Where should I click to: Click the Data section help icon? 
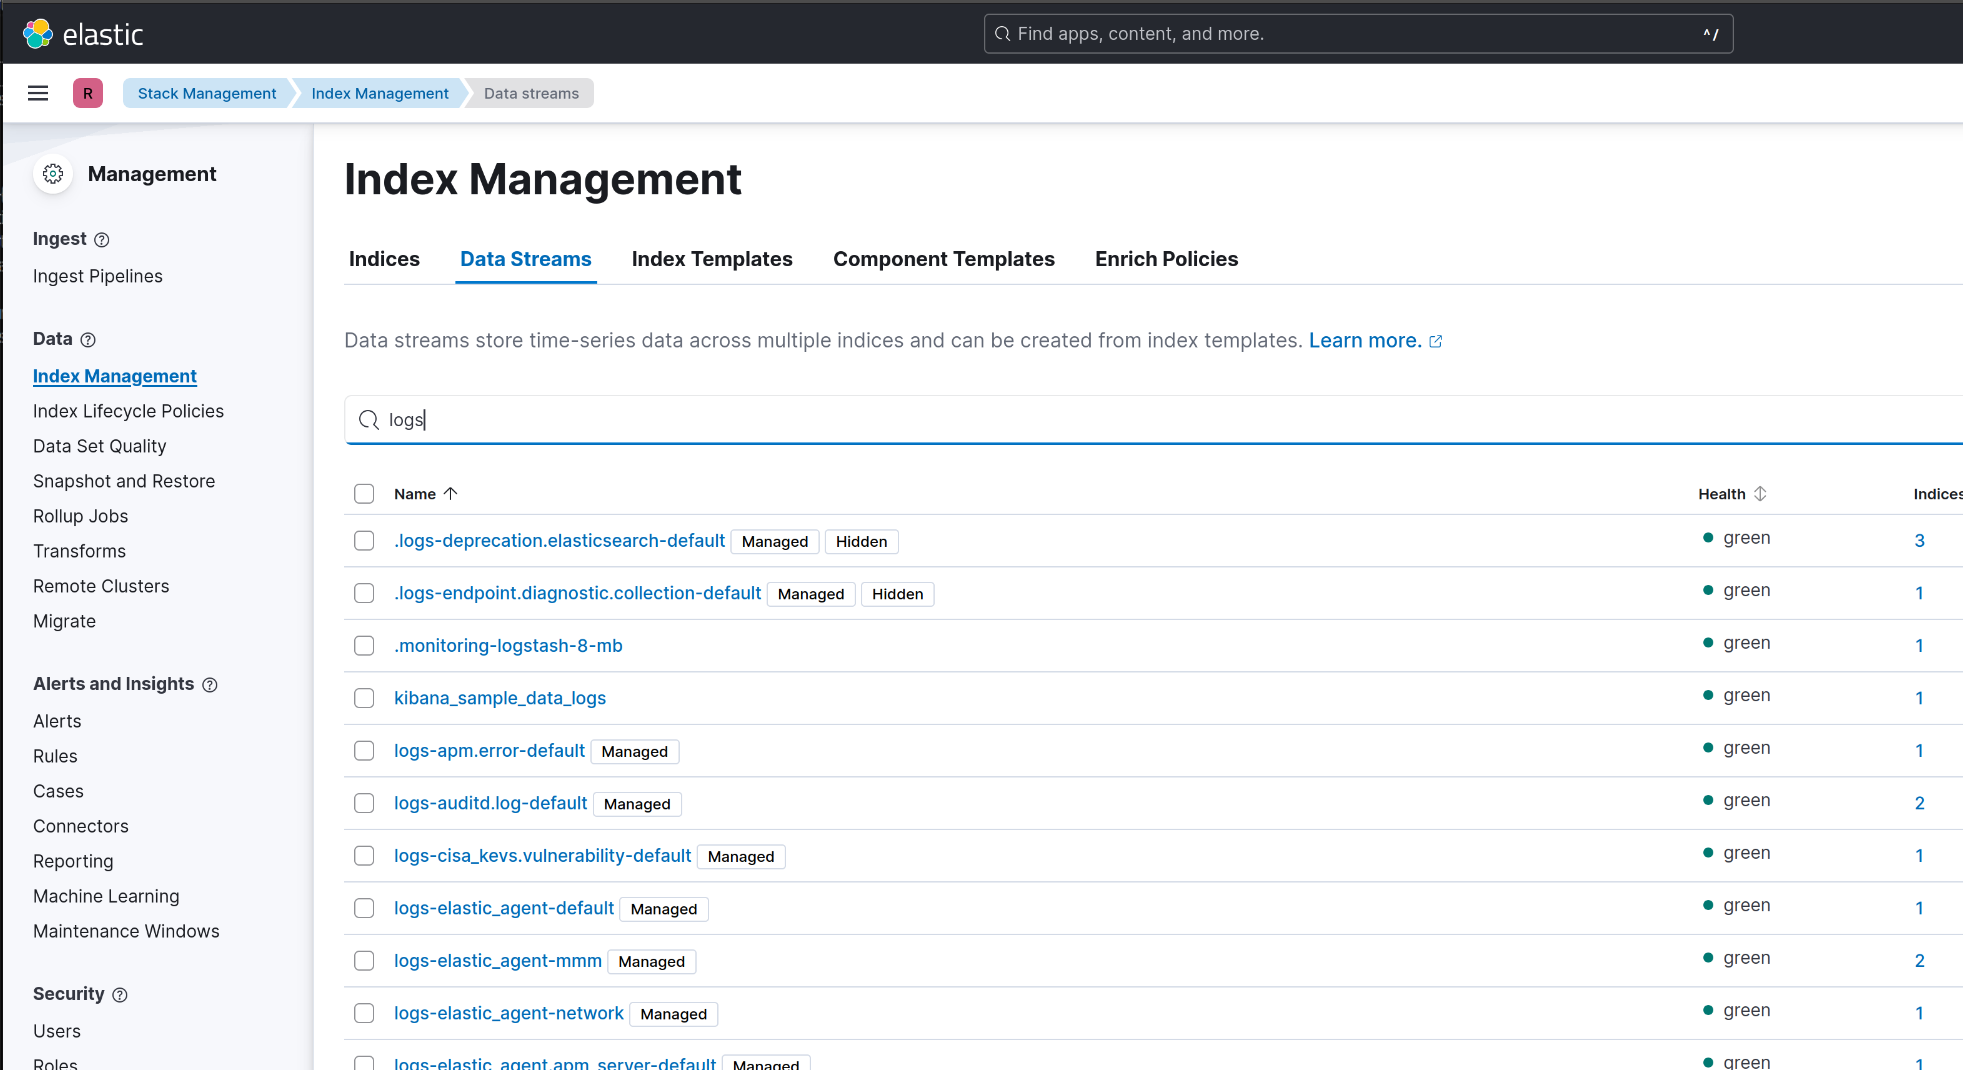tap(88, 340)
